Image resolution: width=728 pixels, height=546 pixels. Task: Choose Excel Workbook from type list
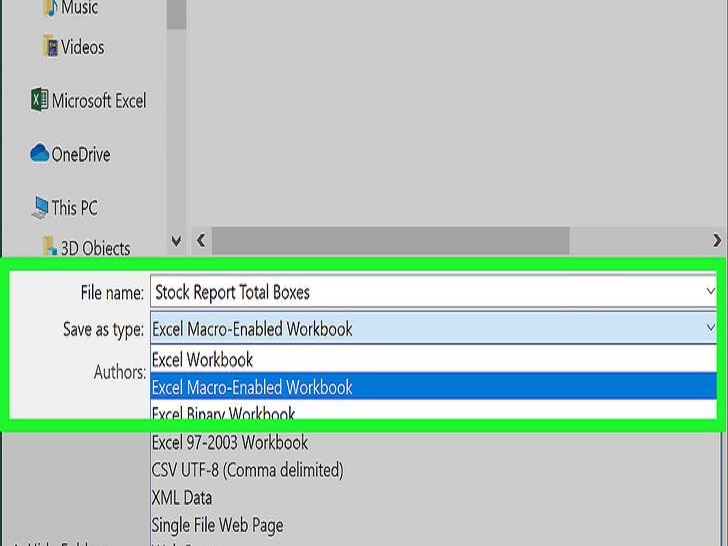pyautogui.click(x=433, y=359)
